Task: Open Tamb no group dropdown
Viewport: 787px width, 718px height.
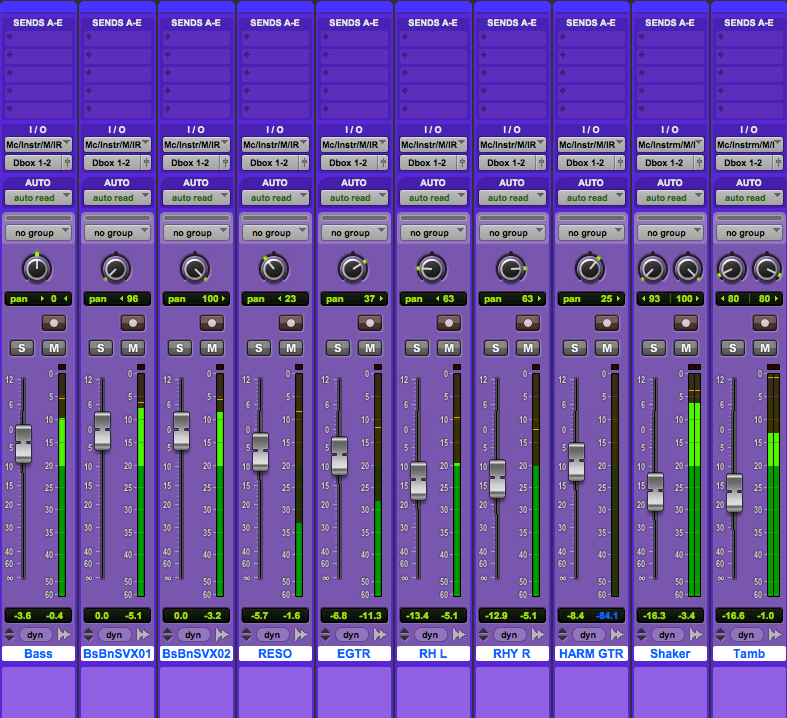Action: (x=749, y=233)
